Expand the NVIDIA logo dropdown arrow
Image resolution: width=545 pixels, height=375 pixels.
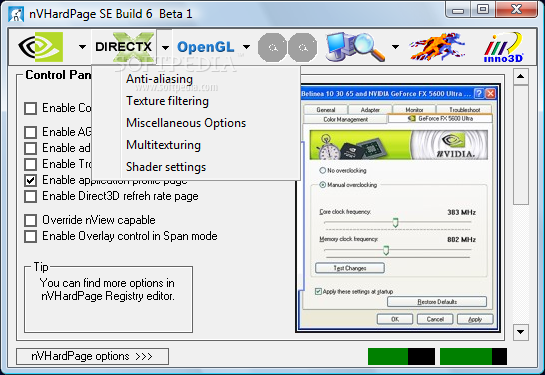point(82,47)
